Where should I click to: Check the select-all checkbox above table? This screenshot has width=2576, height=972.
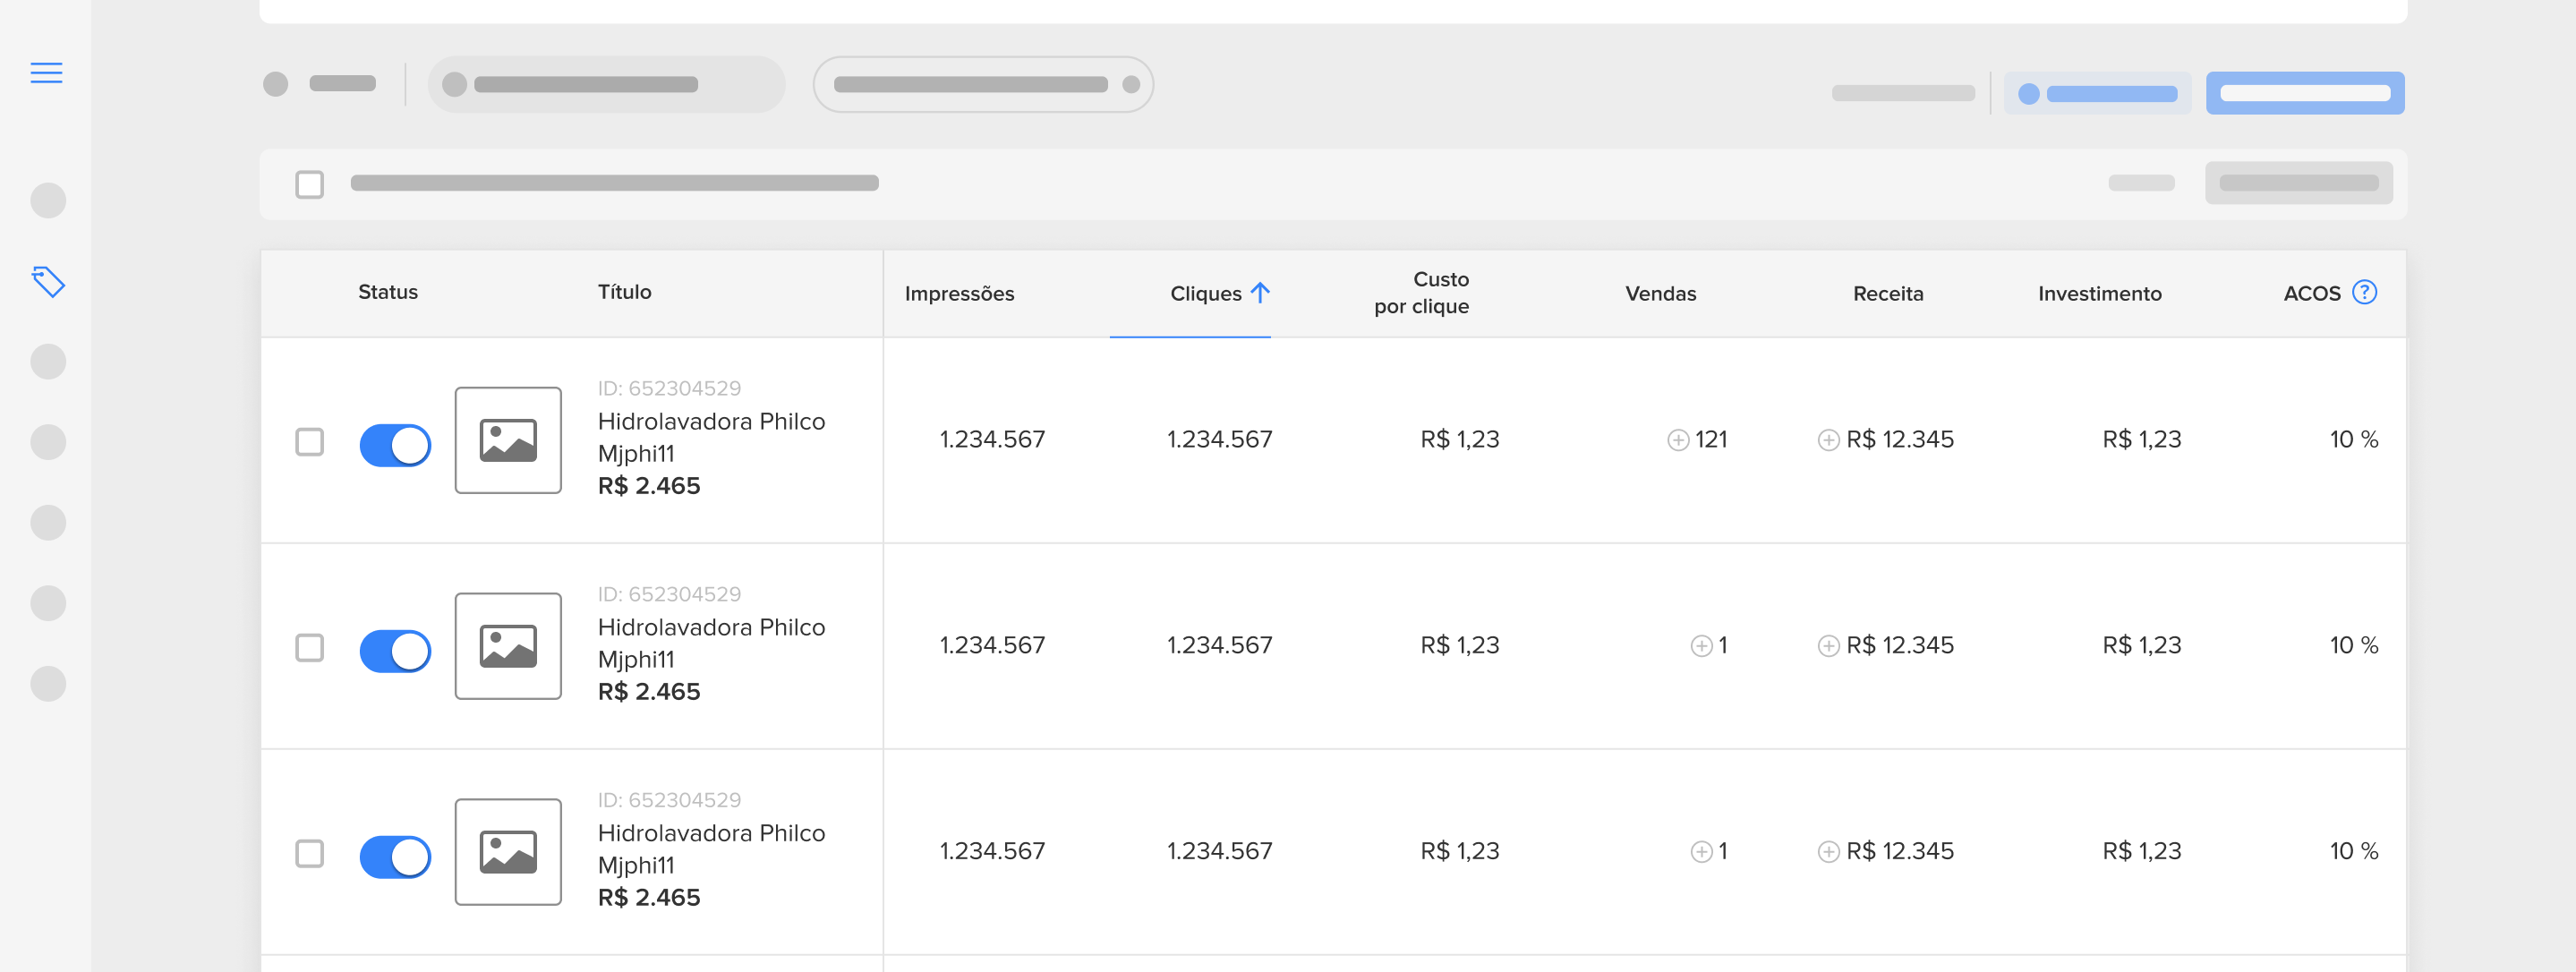310,184
